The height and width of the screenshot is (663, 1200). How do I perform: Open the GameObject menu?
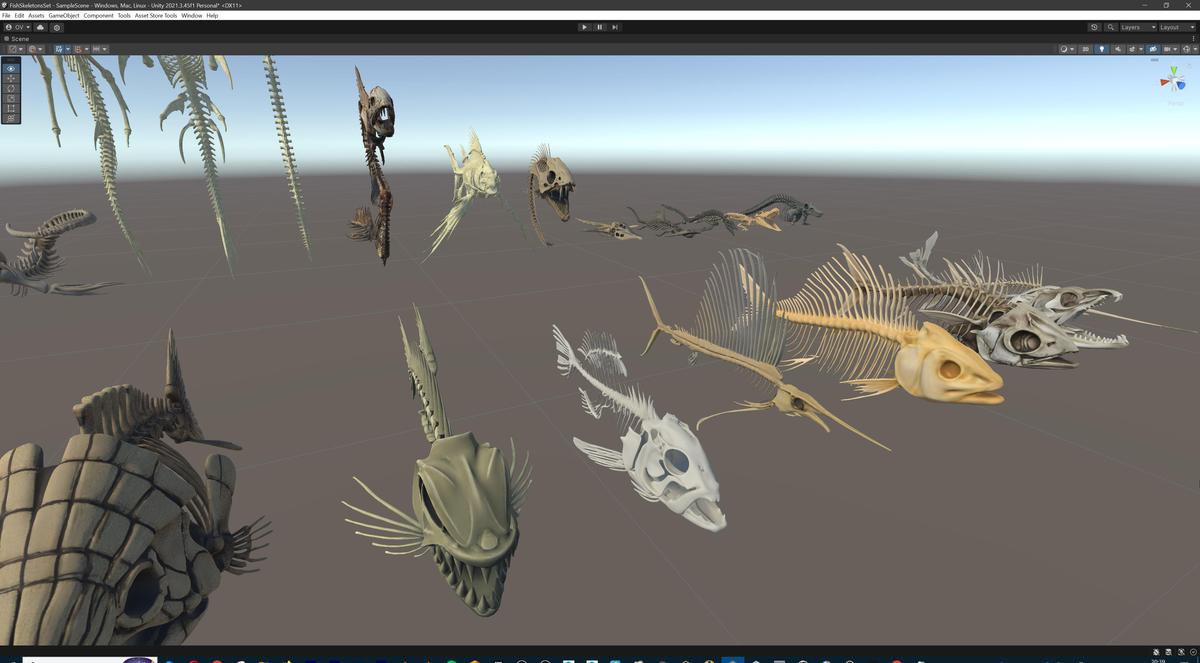tap(62, 15)
